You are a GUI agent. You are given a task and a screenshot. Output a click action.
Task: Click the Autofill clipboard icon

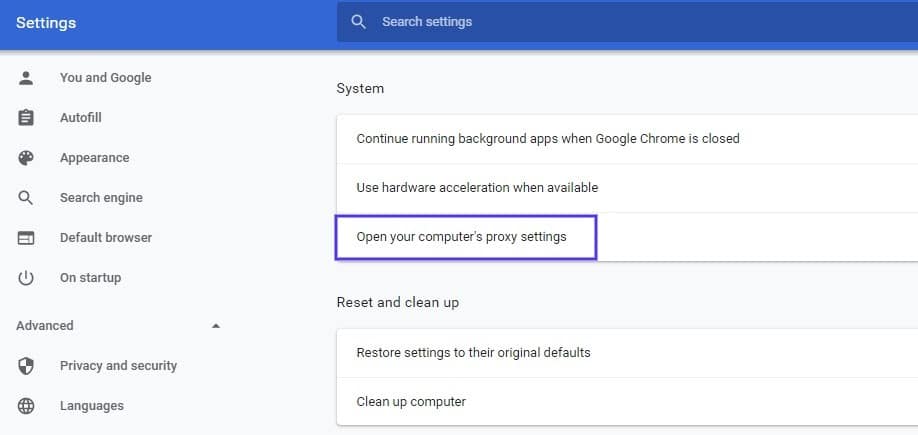click(x=26, y=118)
